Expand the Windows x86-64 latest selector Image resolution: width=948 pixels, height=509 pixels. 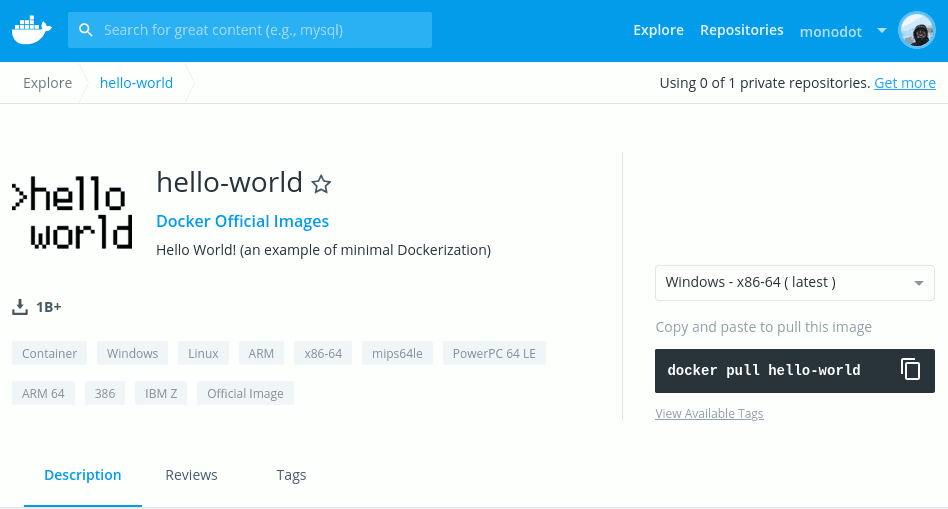point(794,283)
